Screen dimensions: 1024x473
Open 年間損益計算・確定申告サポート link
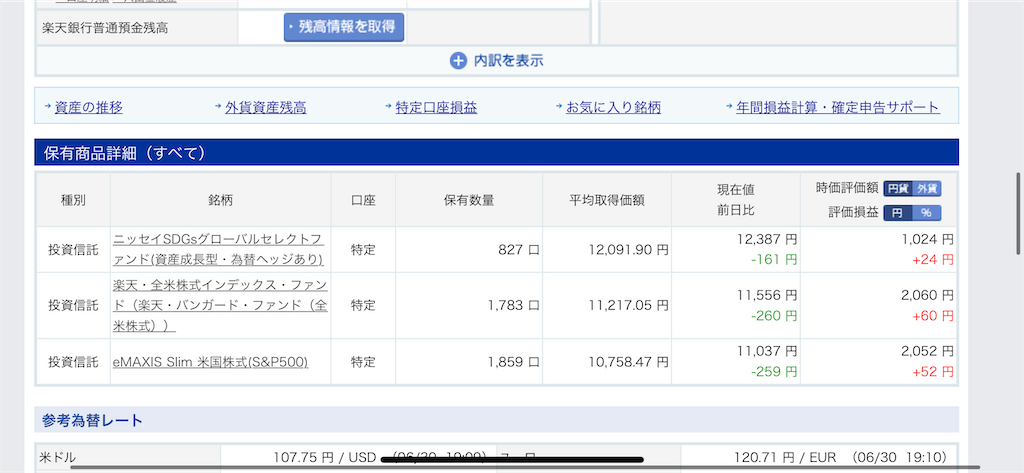pos(838,107)
